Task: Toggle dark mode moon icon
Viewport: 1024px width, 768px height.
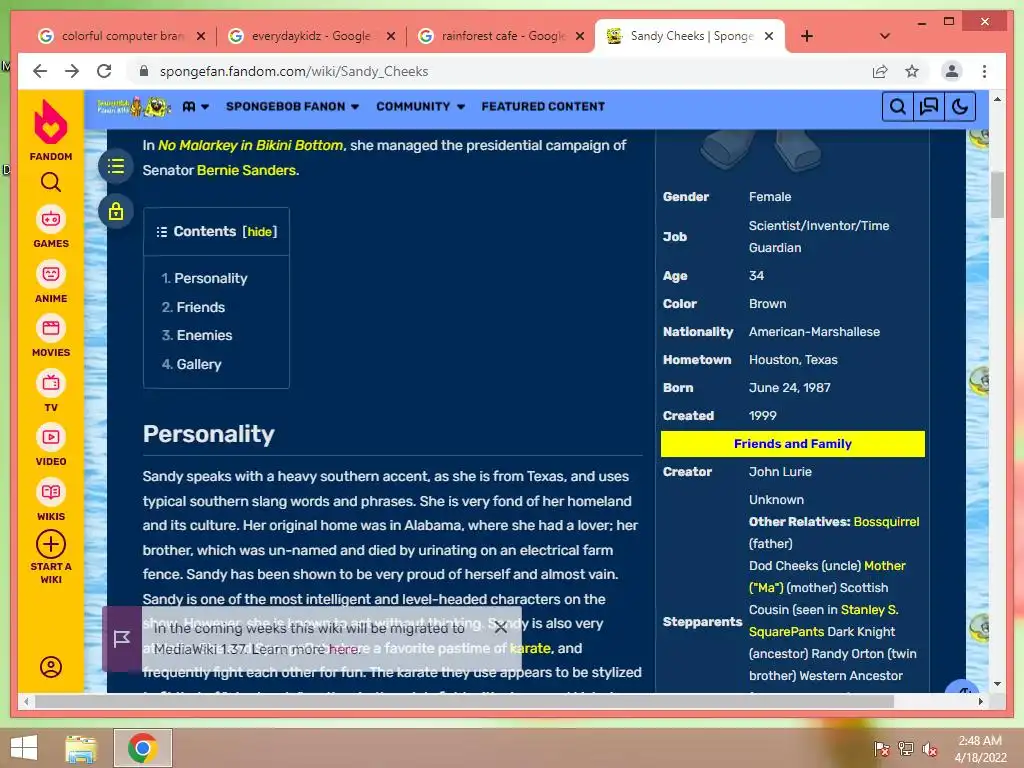Action: [959, 106]
